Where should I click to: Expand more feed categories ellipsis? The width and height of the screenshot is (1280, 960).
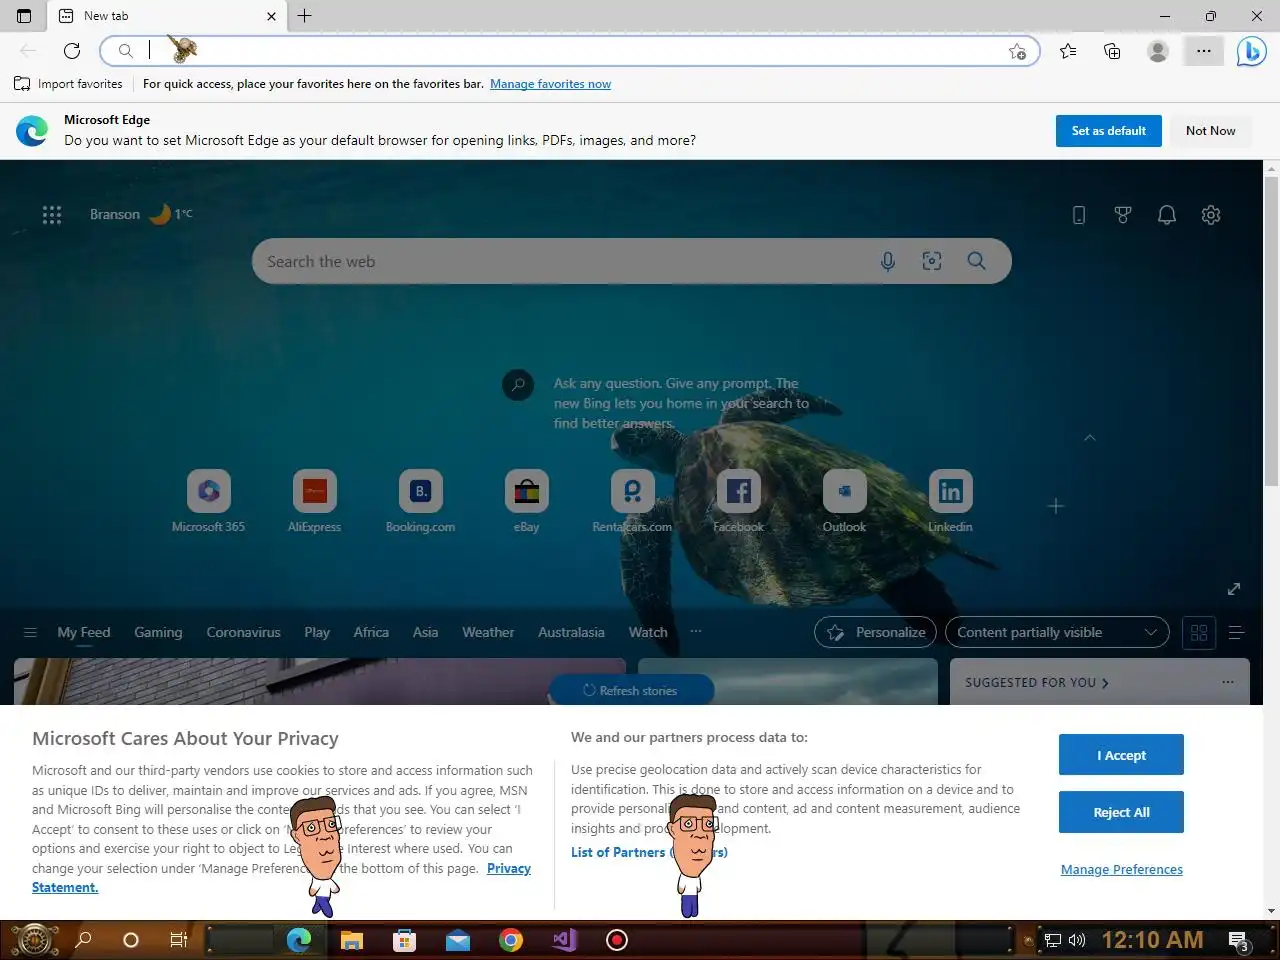(696, 632)
